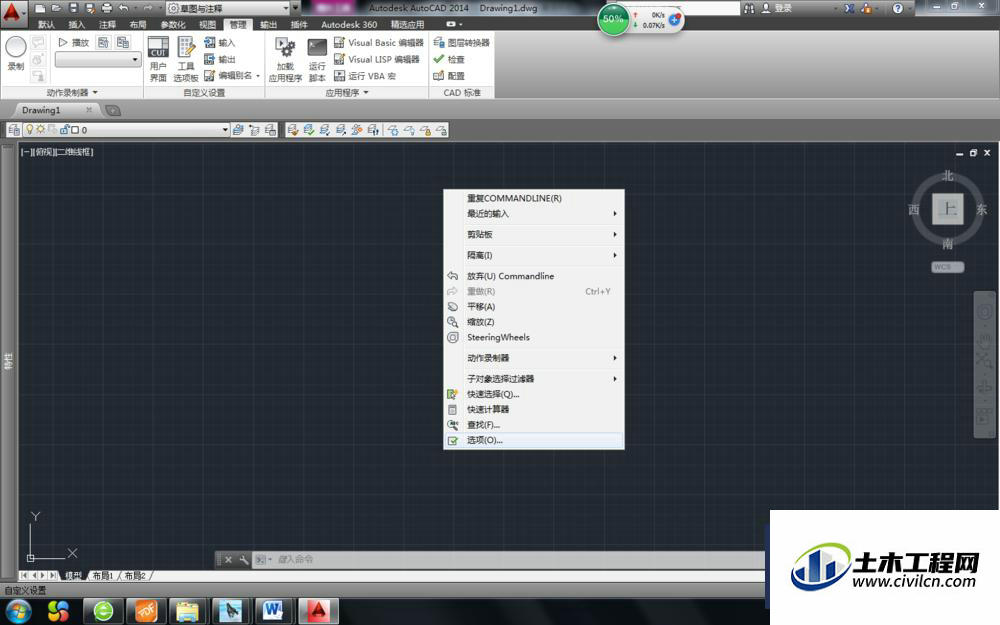Screen dimensions: 1000x625
Task: Expand the Subobject Selection Filter submenu
Action: click(x=534, y=379)
